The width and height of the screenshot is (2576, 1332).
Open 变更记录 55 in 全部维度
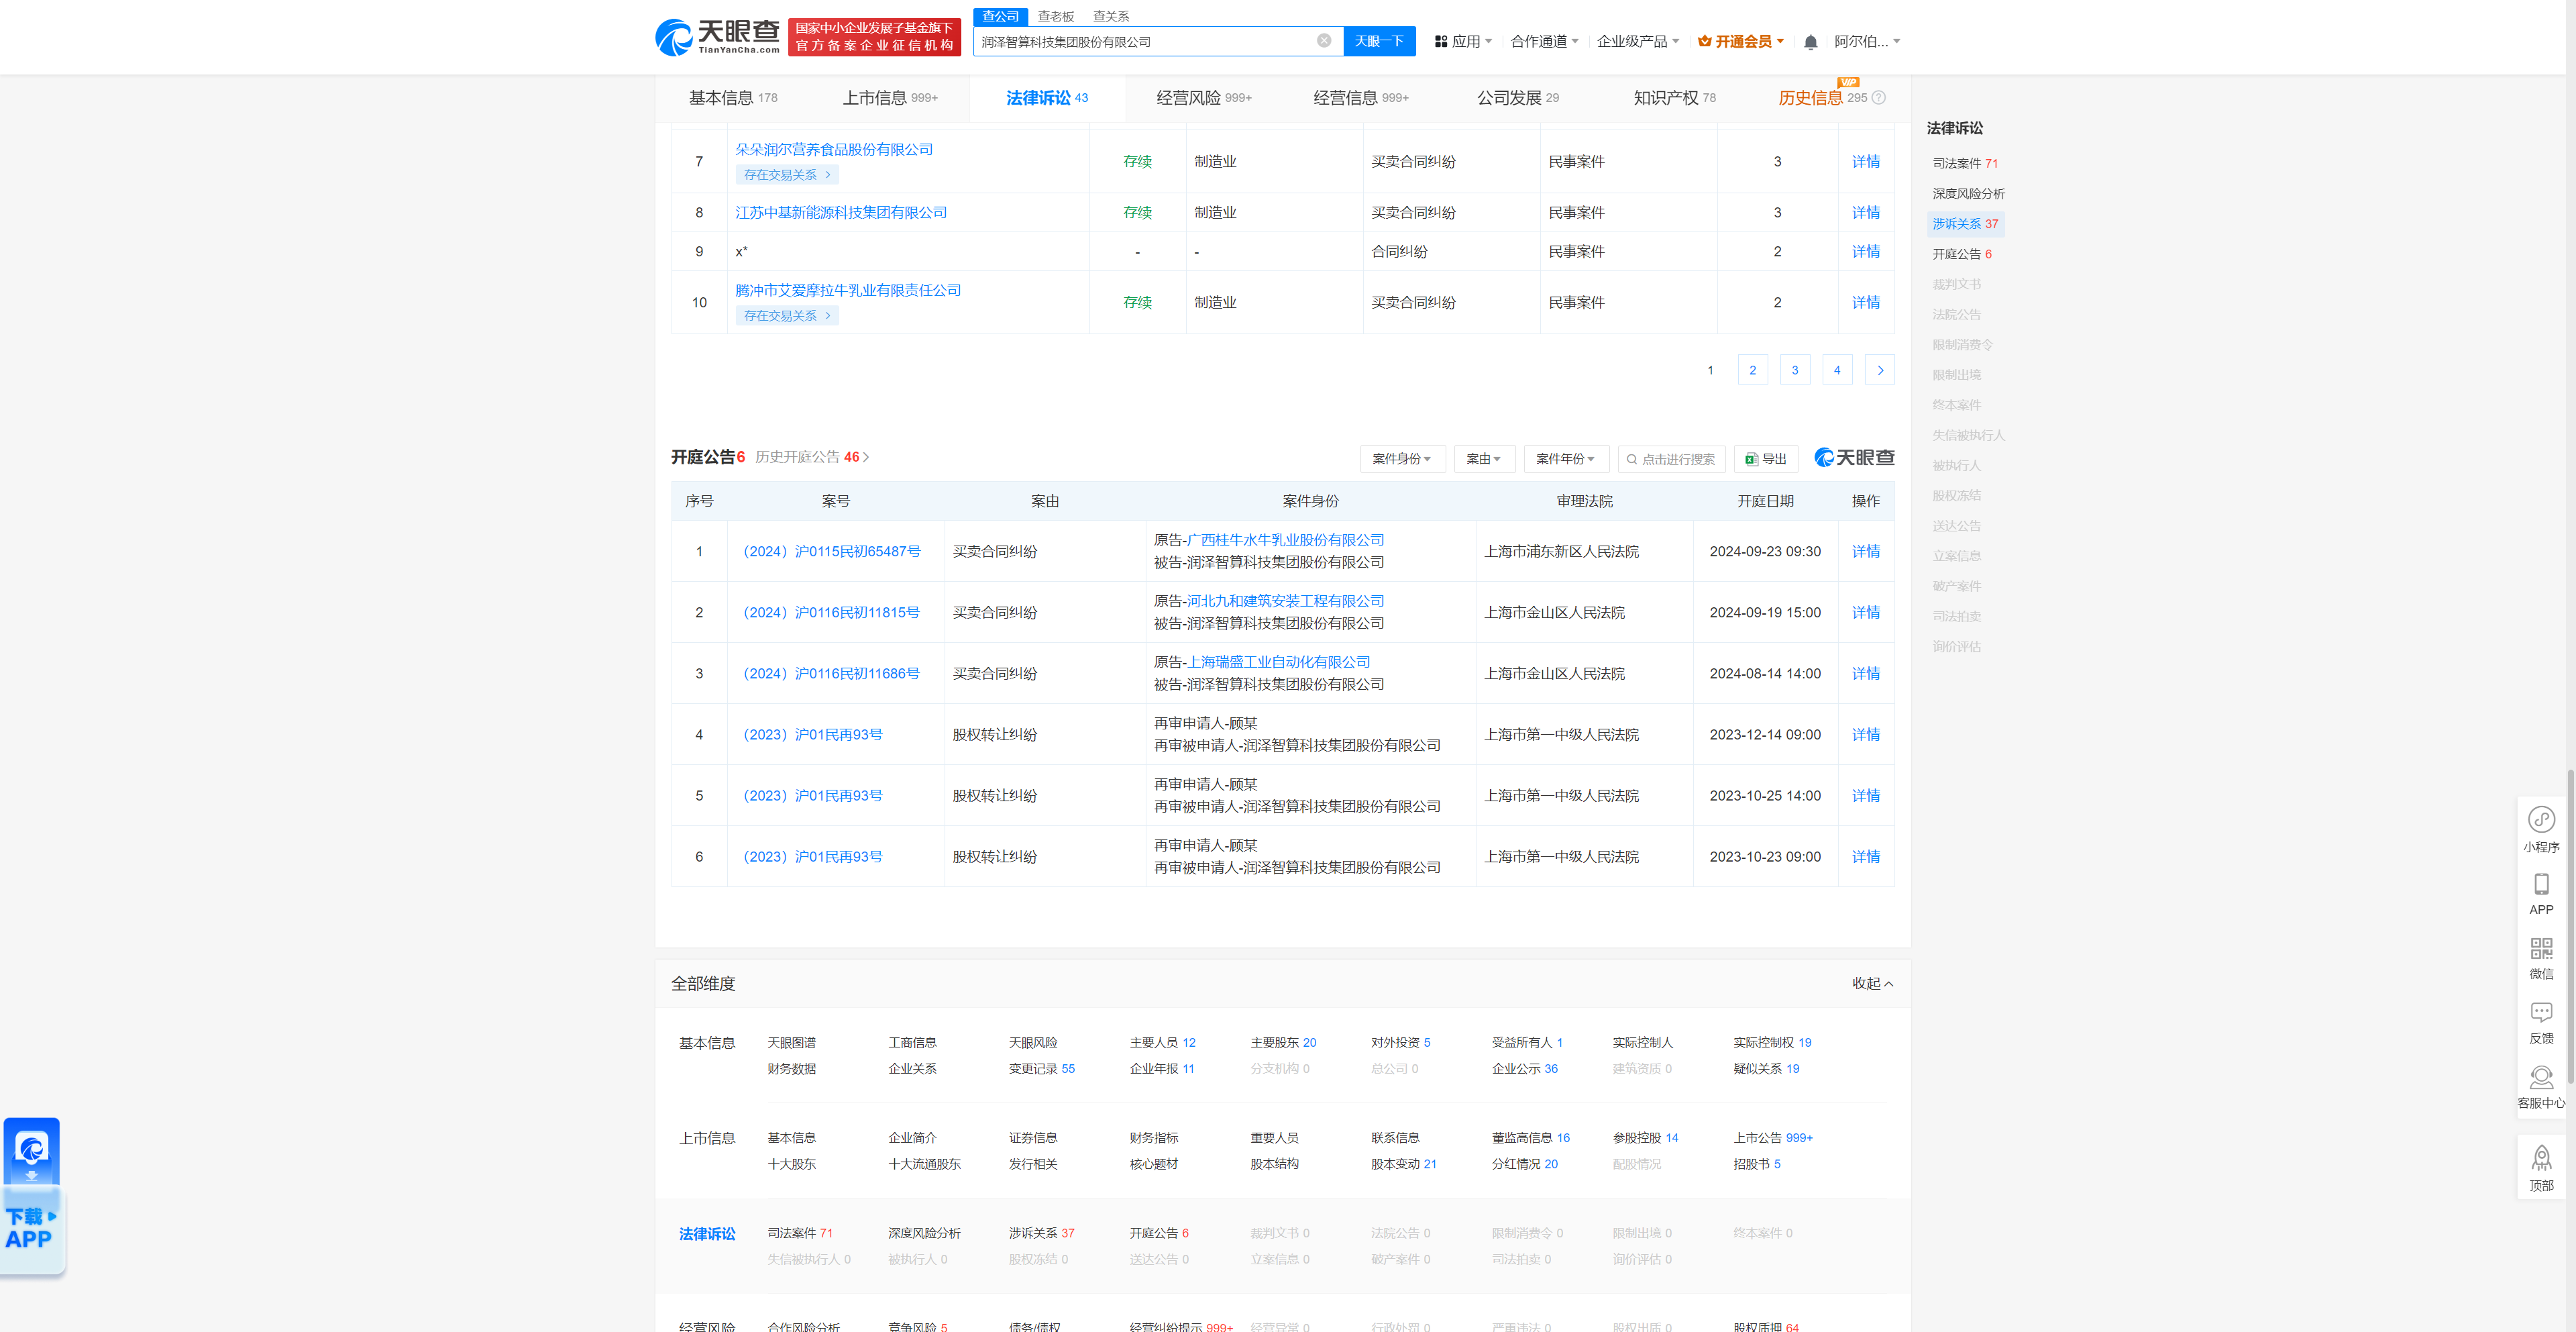pos(1042,1069)
